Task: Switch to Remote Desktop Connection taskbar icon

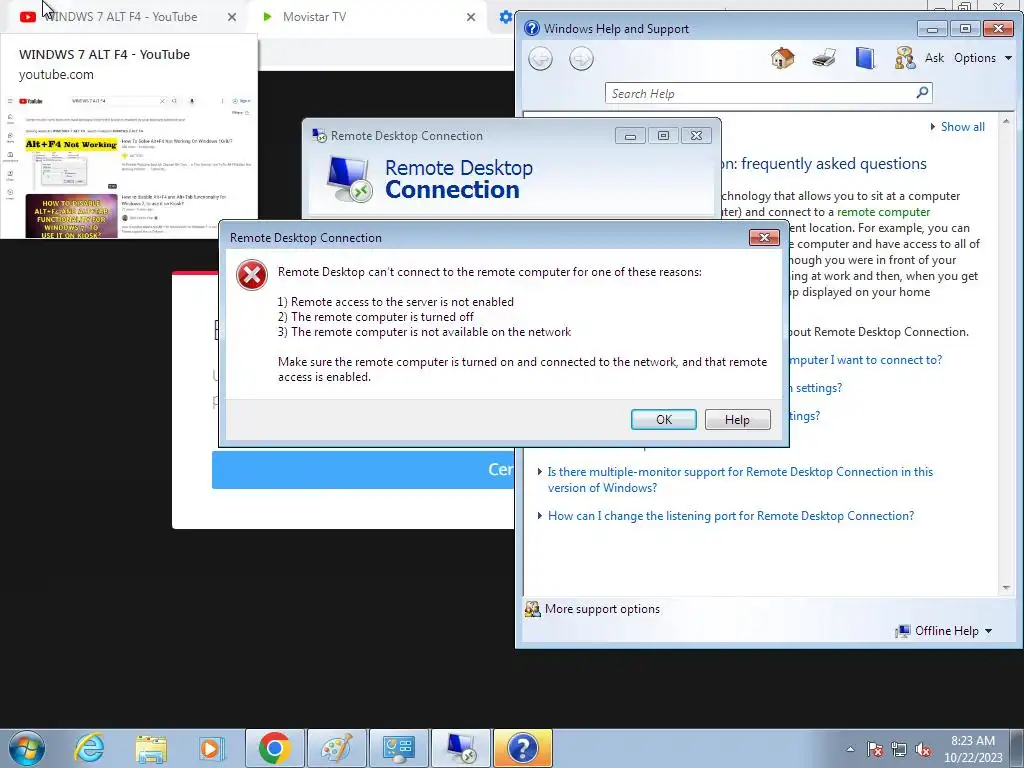Action: [460, 748]
